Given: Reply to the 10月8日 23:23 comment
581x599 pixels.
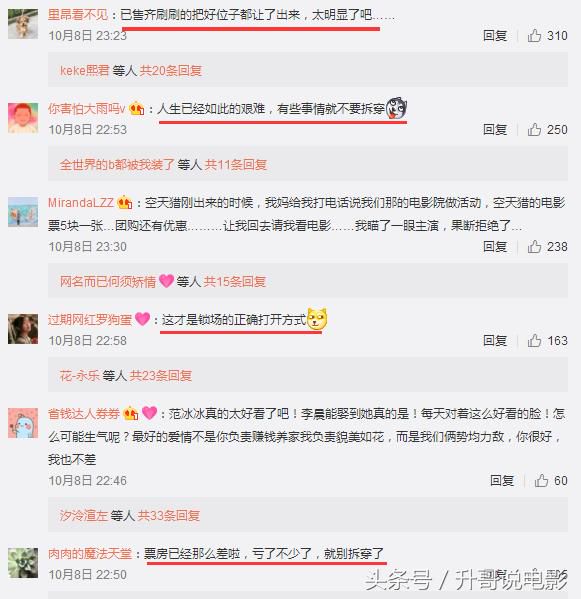Looking at the screenshot, I should tap(495, 36).
